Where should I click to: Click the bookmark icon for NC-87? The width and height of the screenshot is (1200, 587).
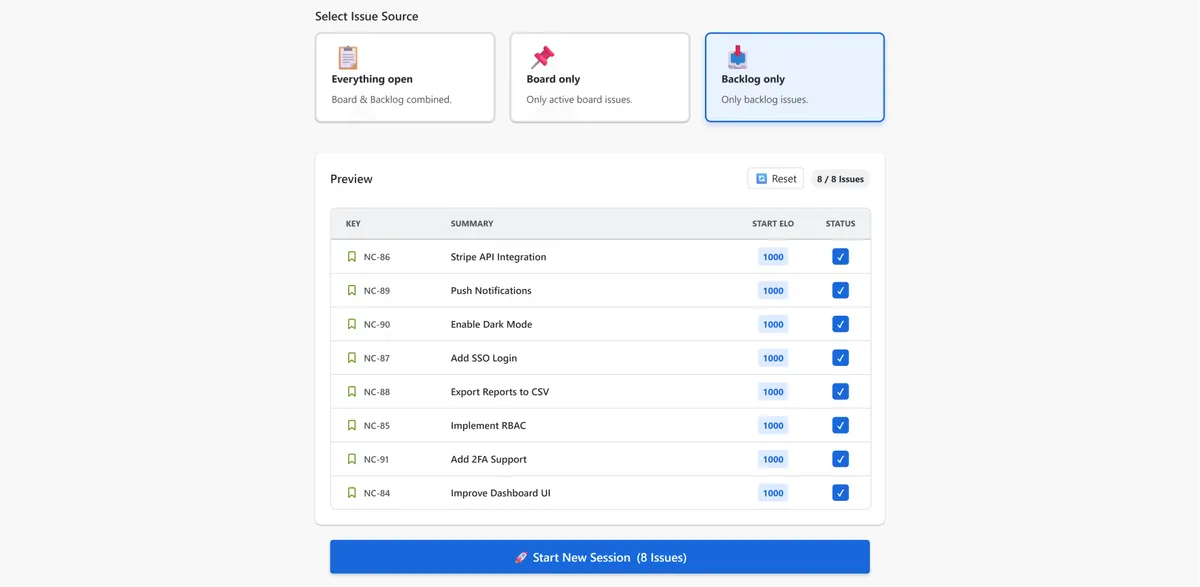352,358
